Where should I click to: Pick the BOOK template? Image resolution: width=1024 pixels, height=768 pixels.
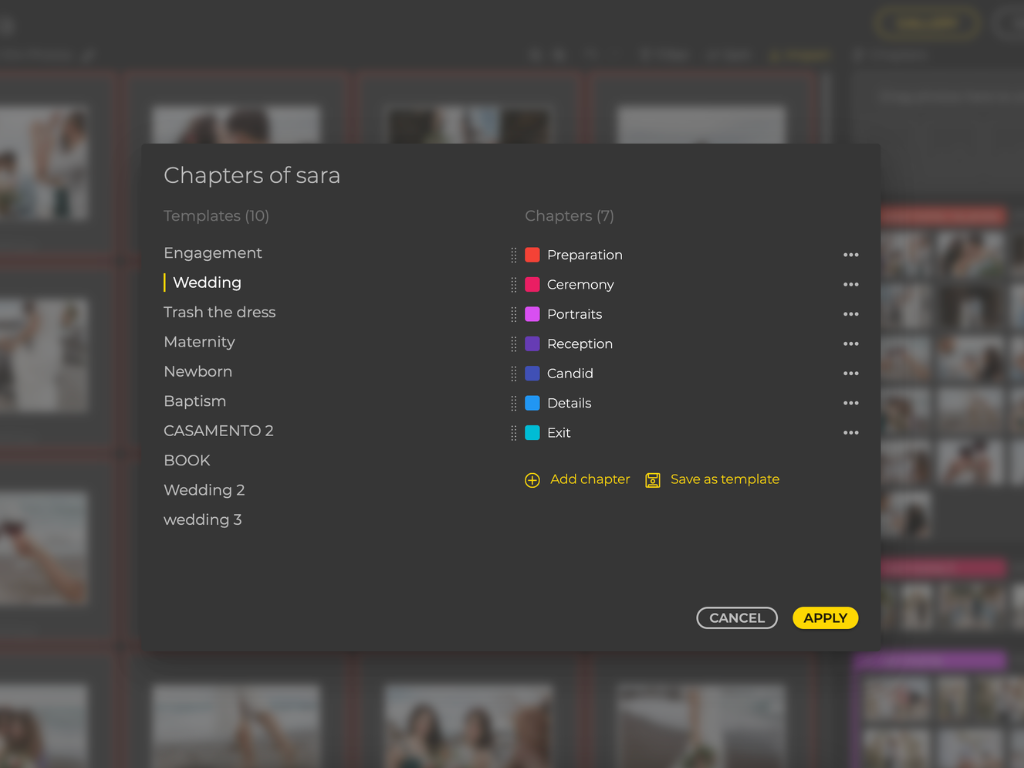coord(187,460)
